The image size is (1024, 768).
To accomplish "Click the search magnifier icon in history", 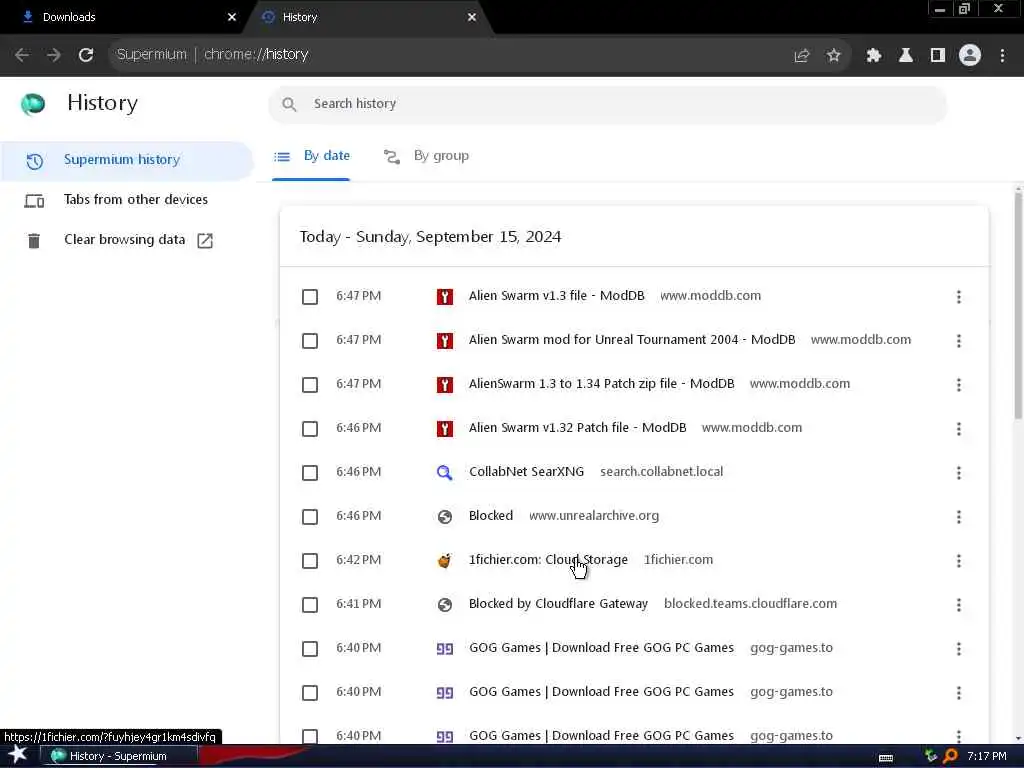I will click(289, 104).
